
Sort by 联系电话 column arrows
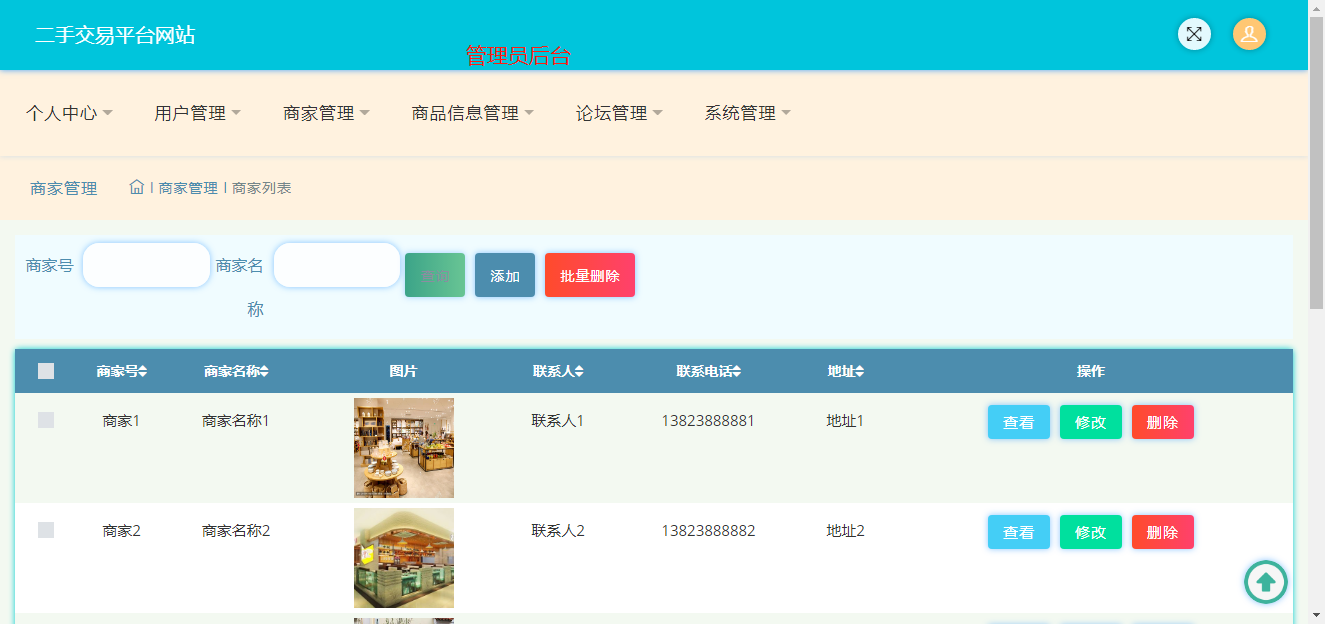[x=737, y=372]
